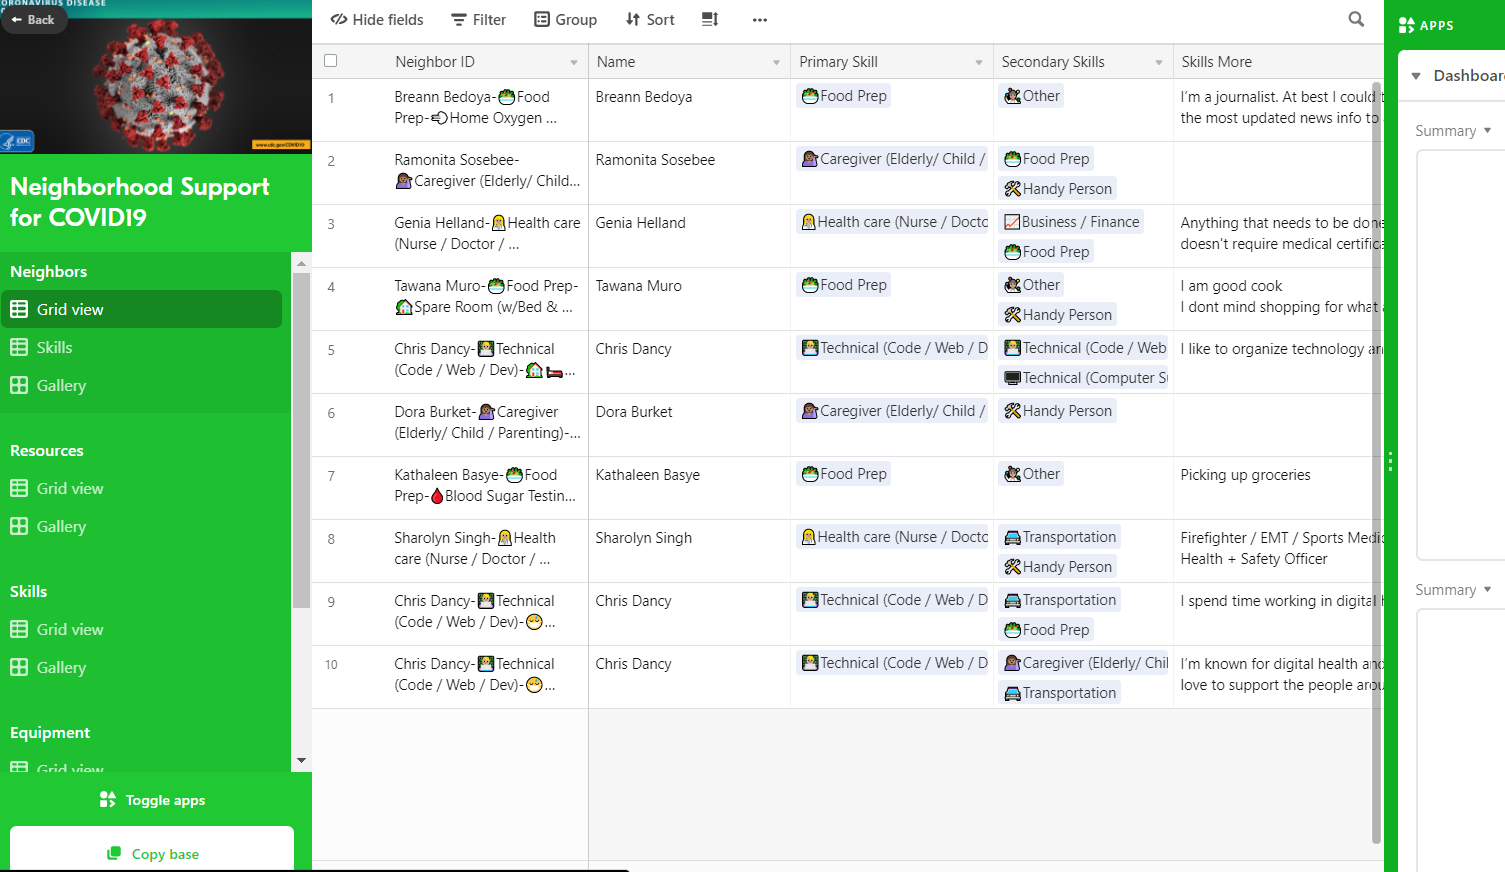The image size is (1505, 872).
Task: Click Tawana Muro name cell
Action: coord(689,299)
